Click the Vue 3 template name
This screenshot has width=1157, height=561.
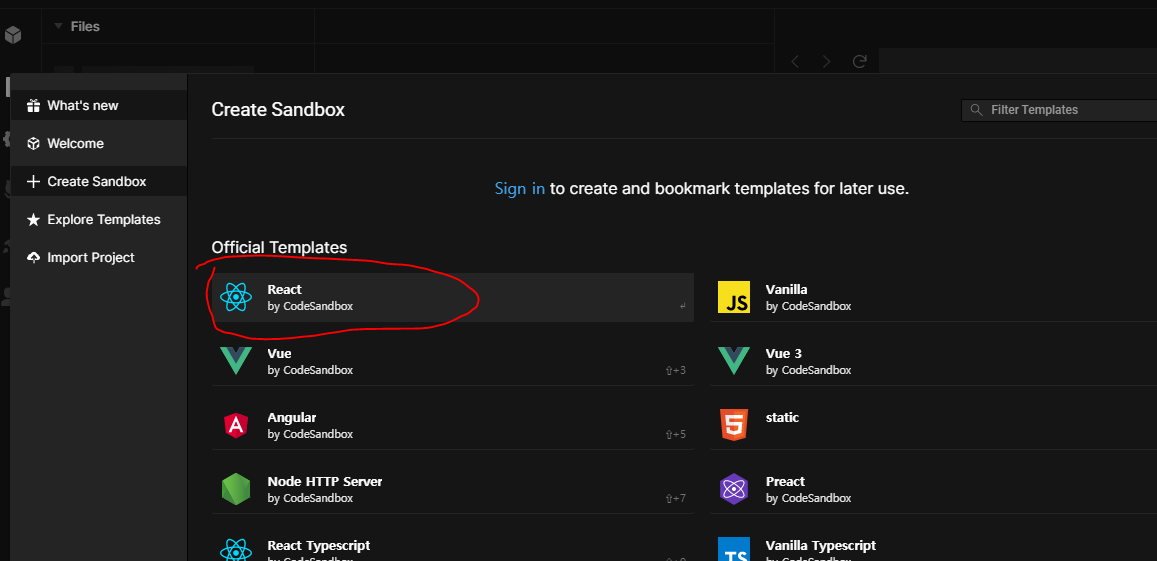pyautogui.click(x=784, y=354)
